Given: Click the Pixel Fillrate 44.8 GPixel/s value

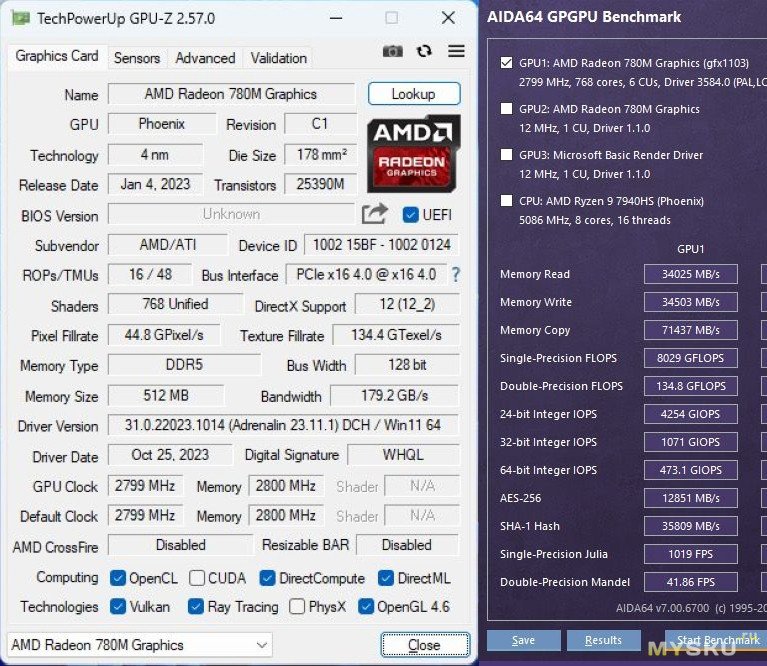Looking at the screenshot, I should click(164, 335).
